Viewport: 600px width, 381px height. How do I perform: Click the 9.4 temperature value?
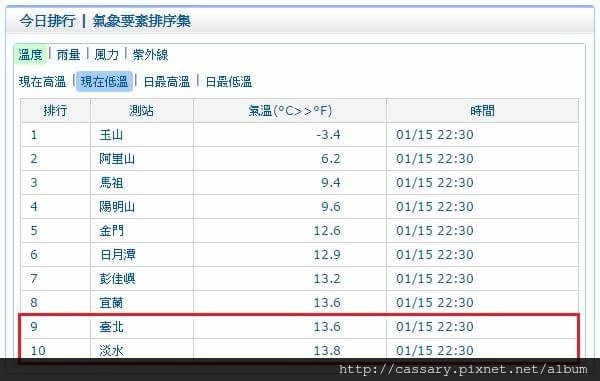pos(331,183)
